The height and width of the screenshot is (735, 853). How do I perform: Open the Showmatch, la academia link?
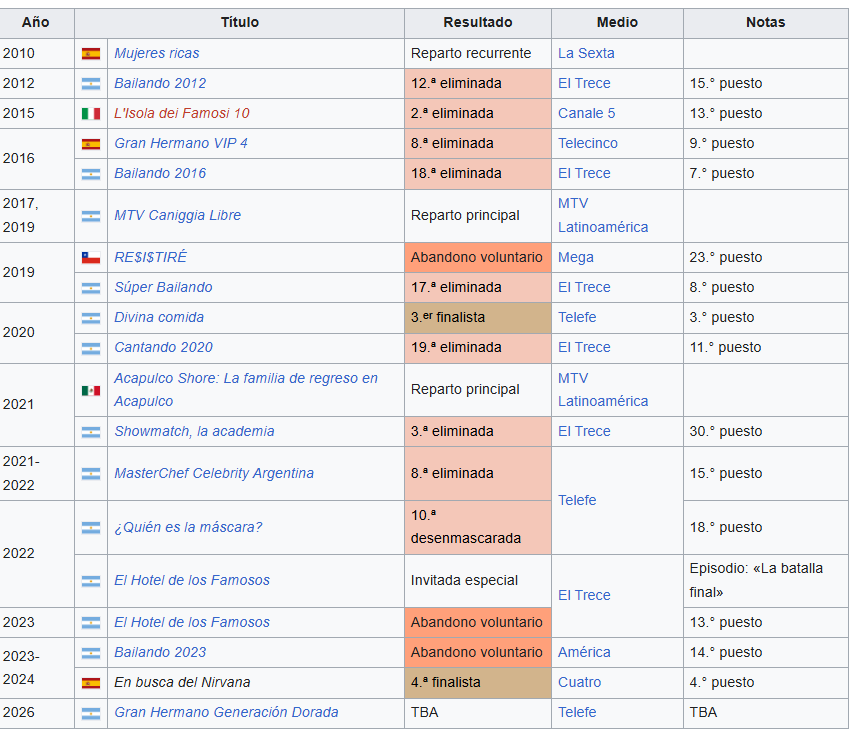coord(194,431)
